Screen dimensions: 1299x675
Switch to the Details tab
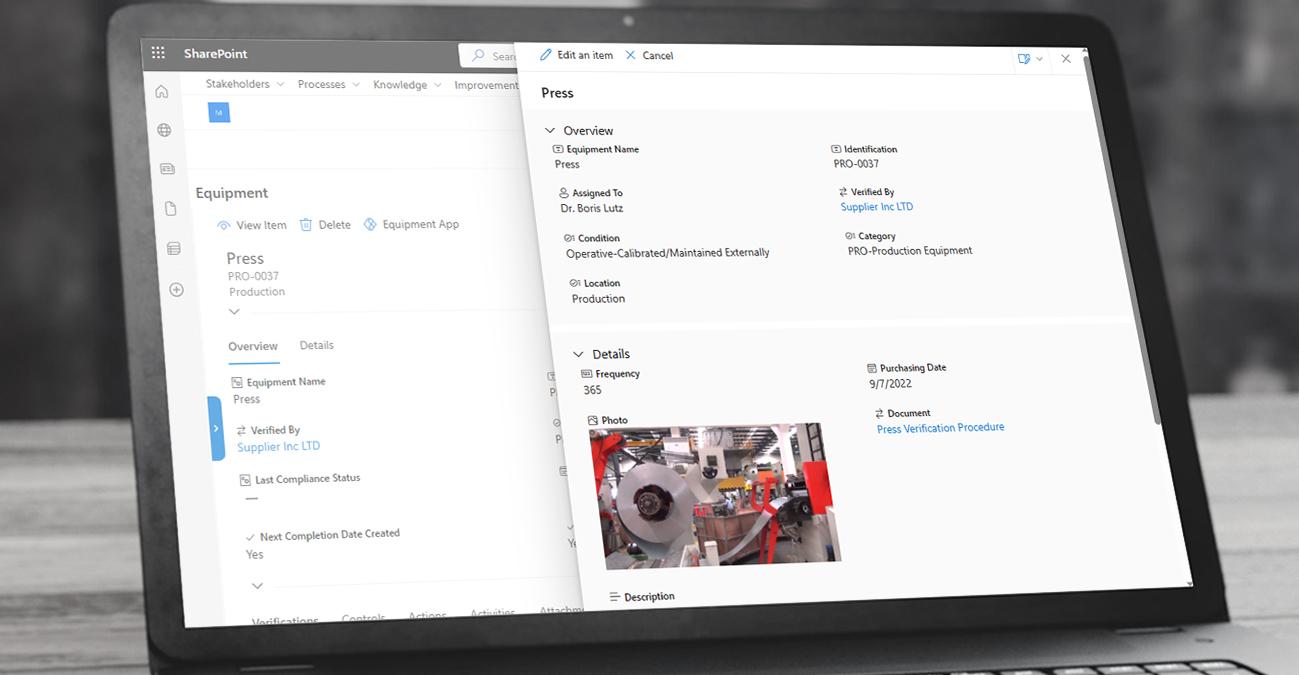(x=317, y=345)
